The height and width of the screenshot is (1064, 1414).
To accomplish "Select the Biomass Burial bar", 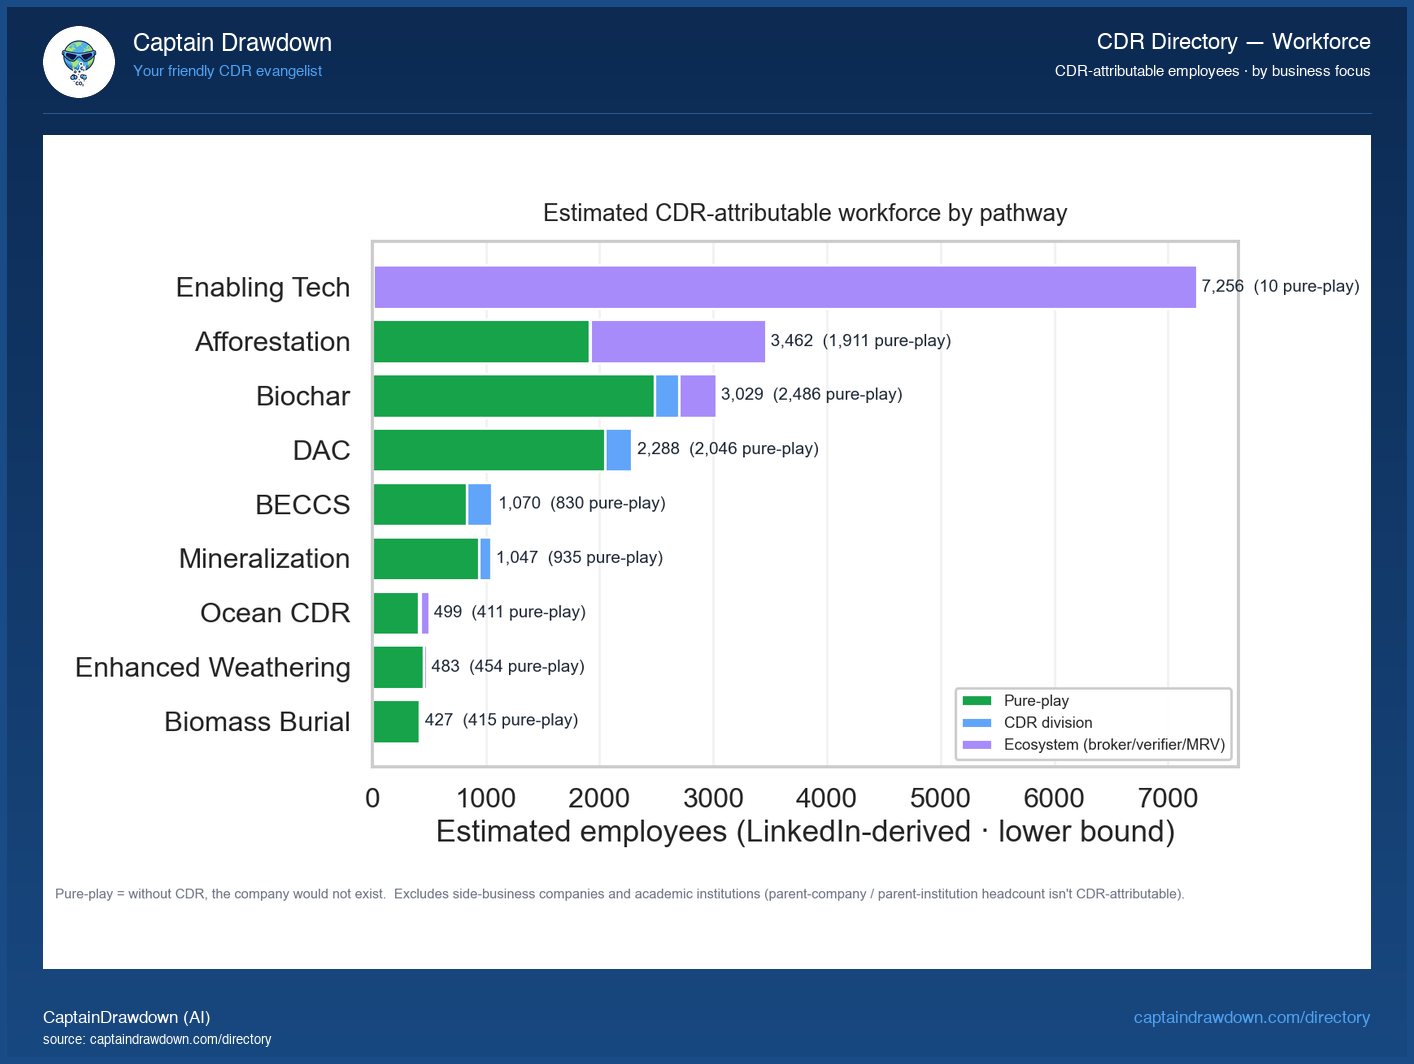I will [x=395, y=720].
